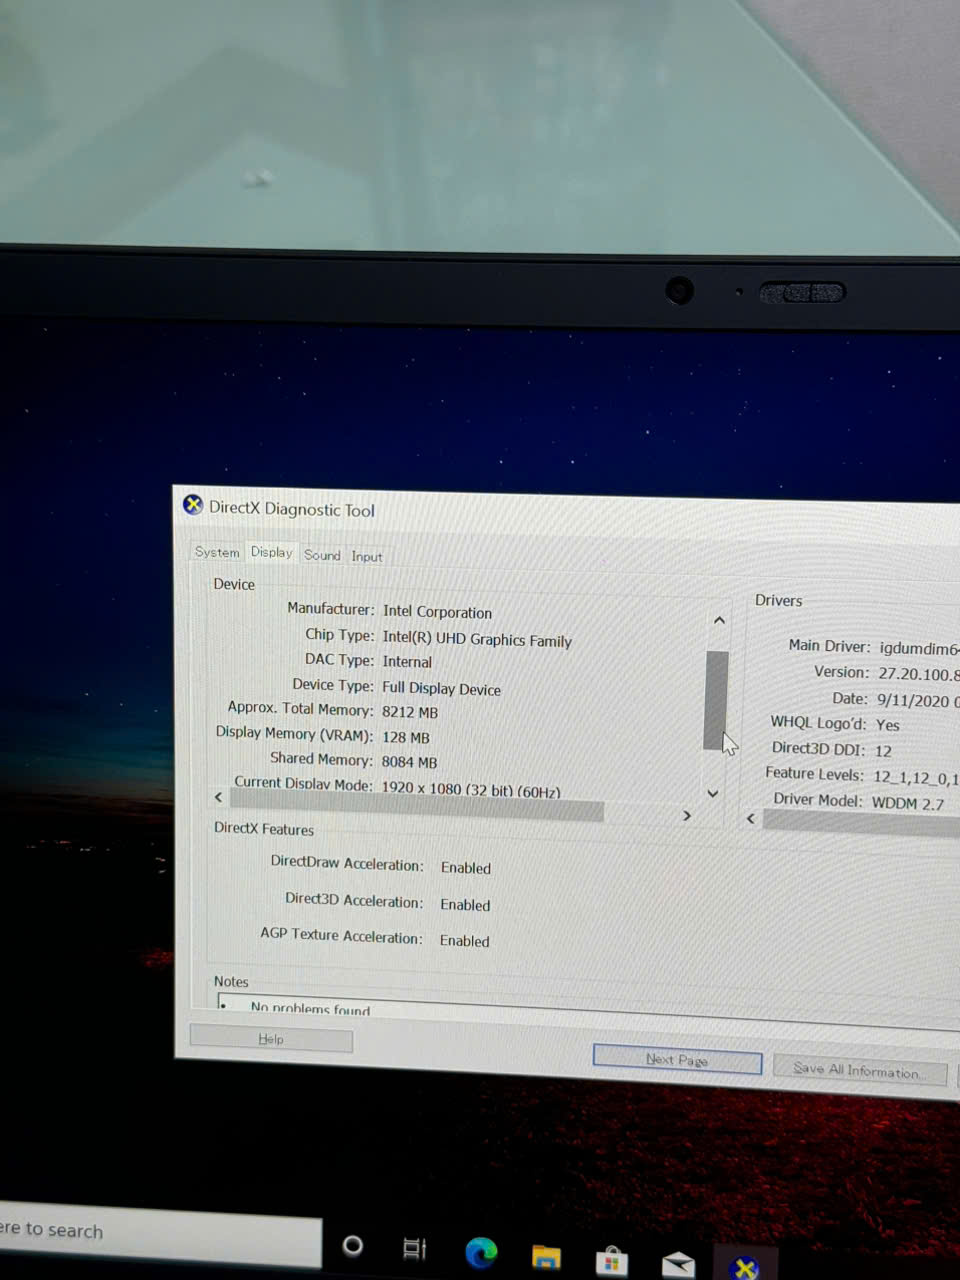This screenshot has width=960, height=1280.
Task: Select 'Full Display Device' device type value
Action: coord(441,688)
